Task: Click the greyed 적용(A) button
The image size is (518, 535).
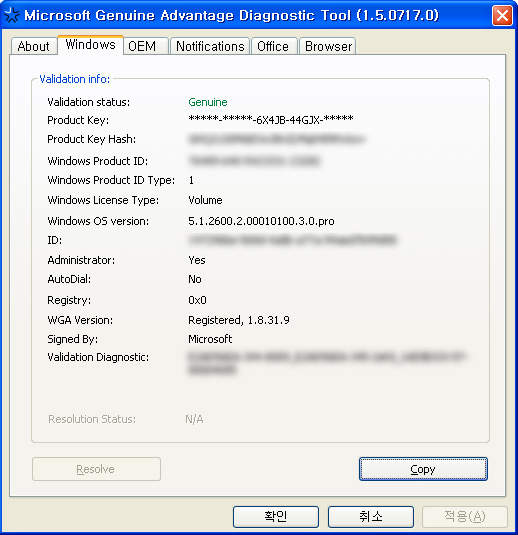Action: tap(465, 517)
